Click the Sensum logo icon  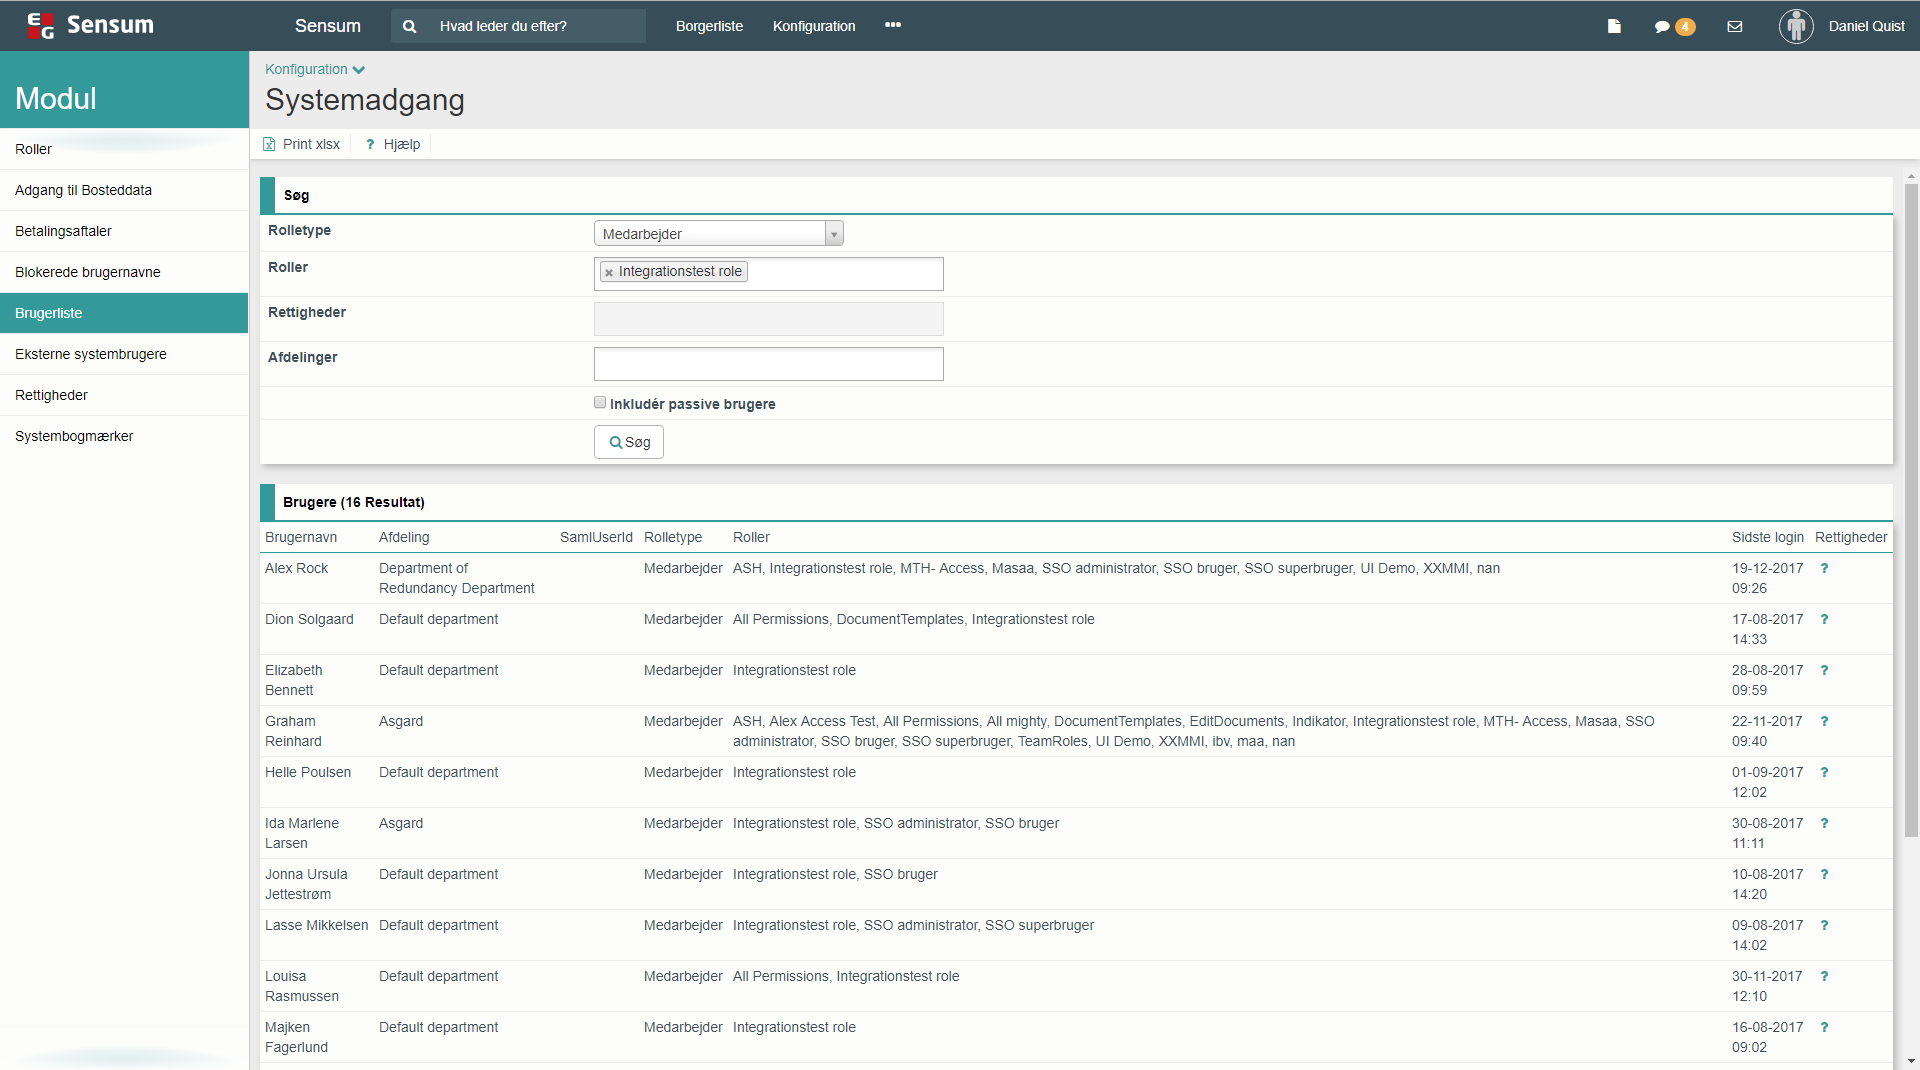coord(40,26)
